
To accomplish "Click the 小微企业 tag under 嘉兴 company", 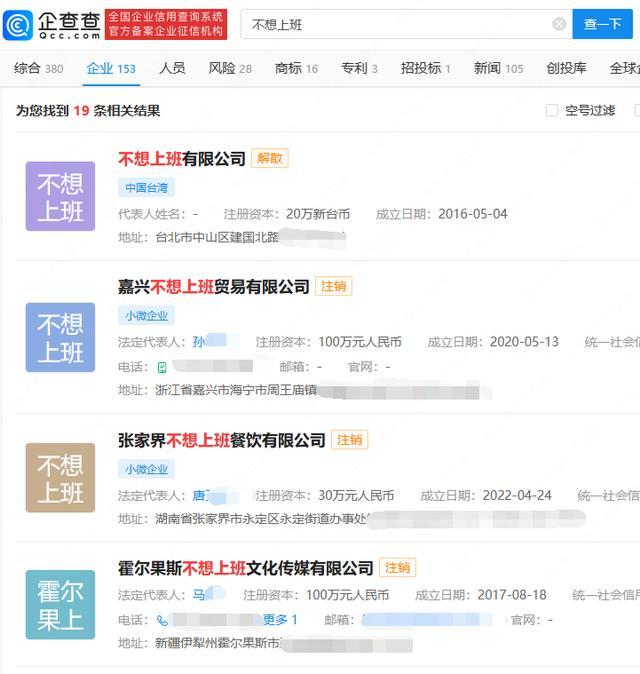I will [x=147, y=316].
